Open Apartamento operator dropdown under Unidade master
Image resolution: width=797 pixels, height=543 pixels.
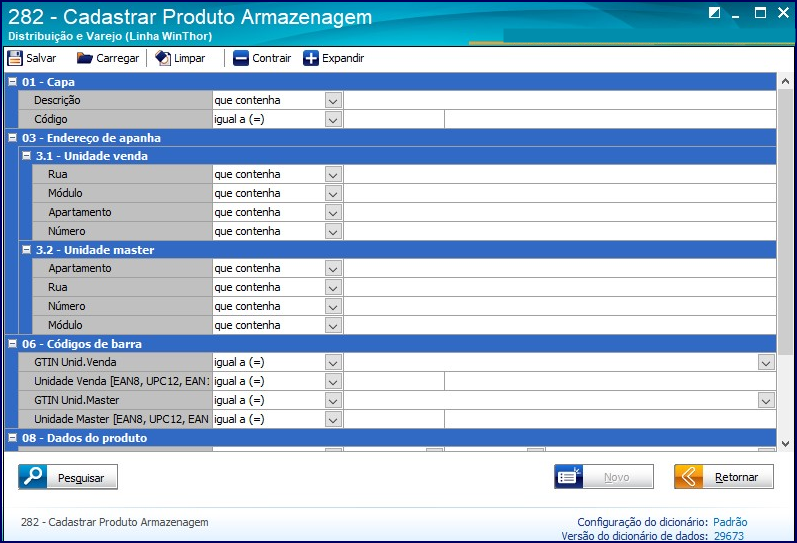(333, 268)
